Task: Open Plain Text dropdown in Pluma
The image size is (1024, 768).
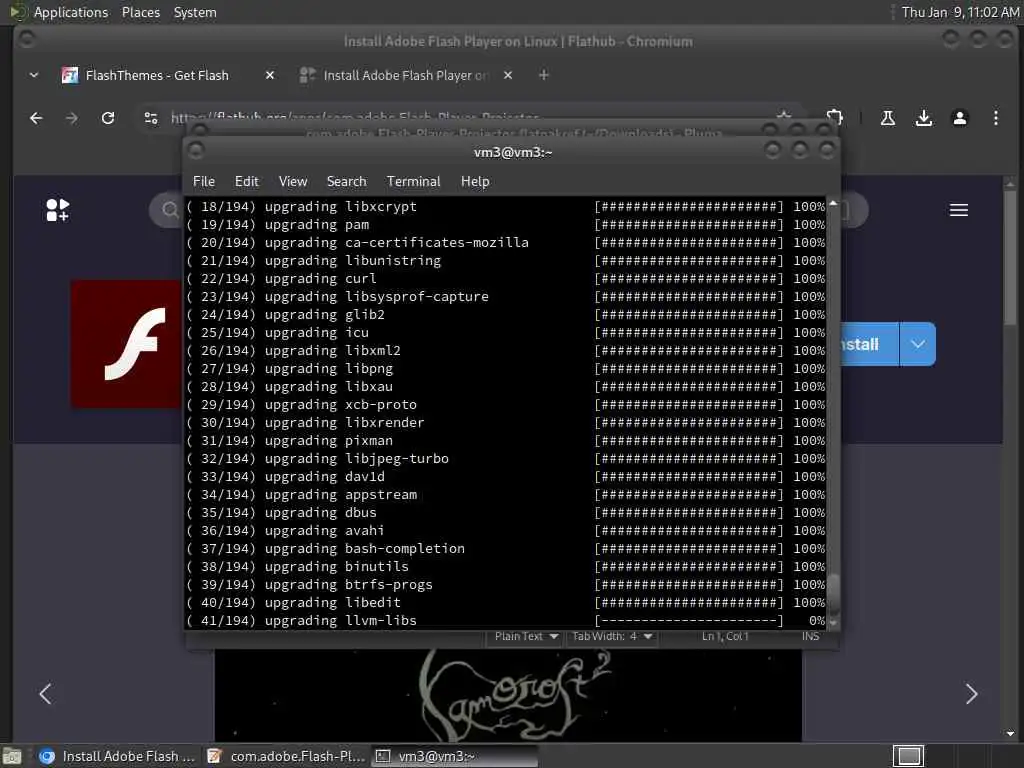Action: point(526,636)
